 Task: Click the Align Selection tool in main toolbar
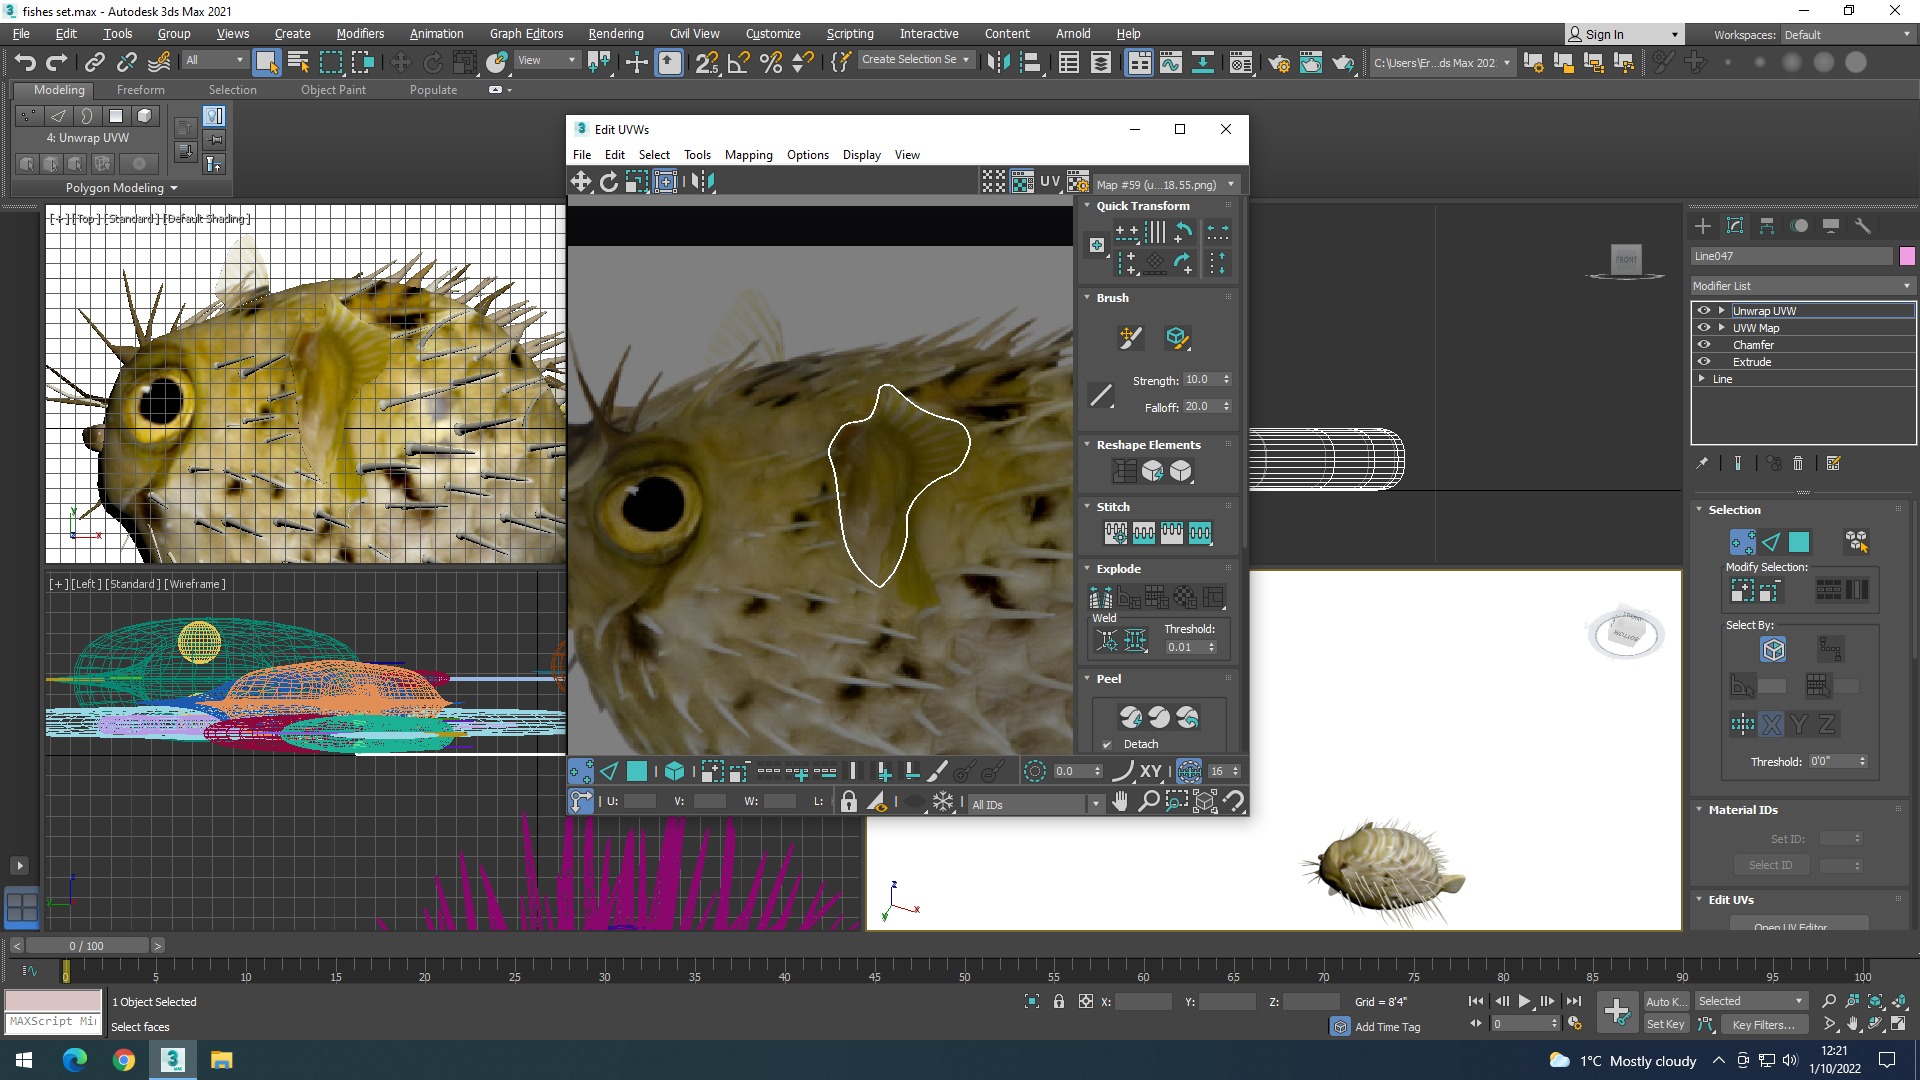tap(1030, 62)
